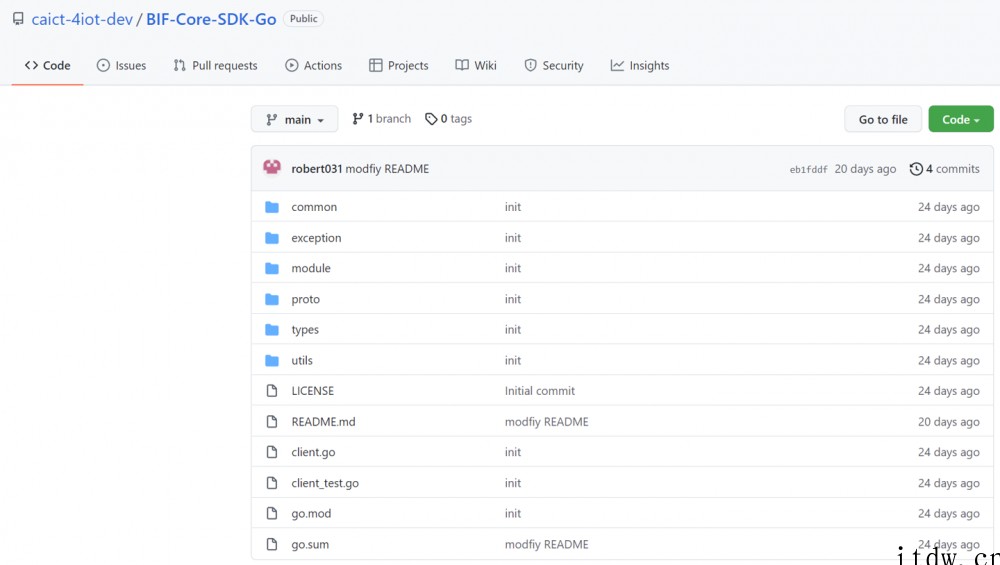Open the Pull requests tab
Screen dimensions: 1000x565
[x=216, y=65]
